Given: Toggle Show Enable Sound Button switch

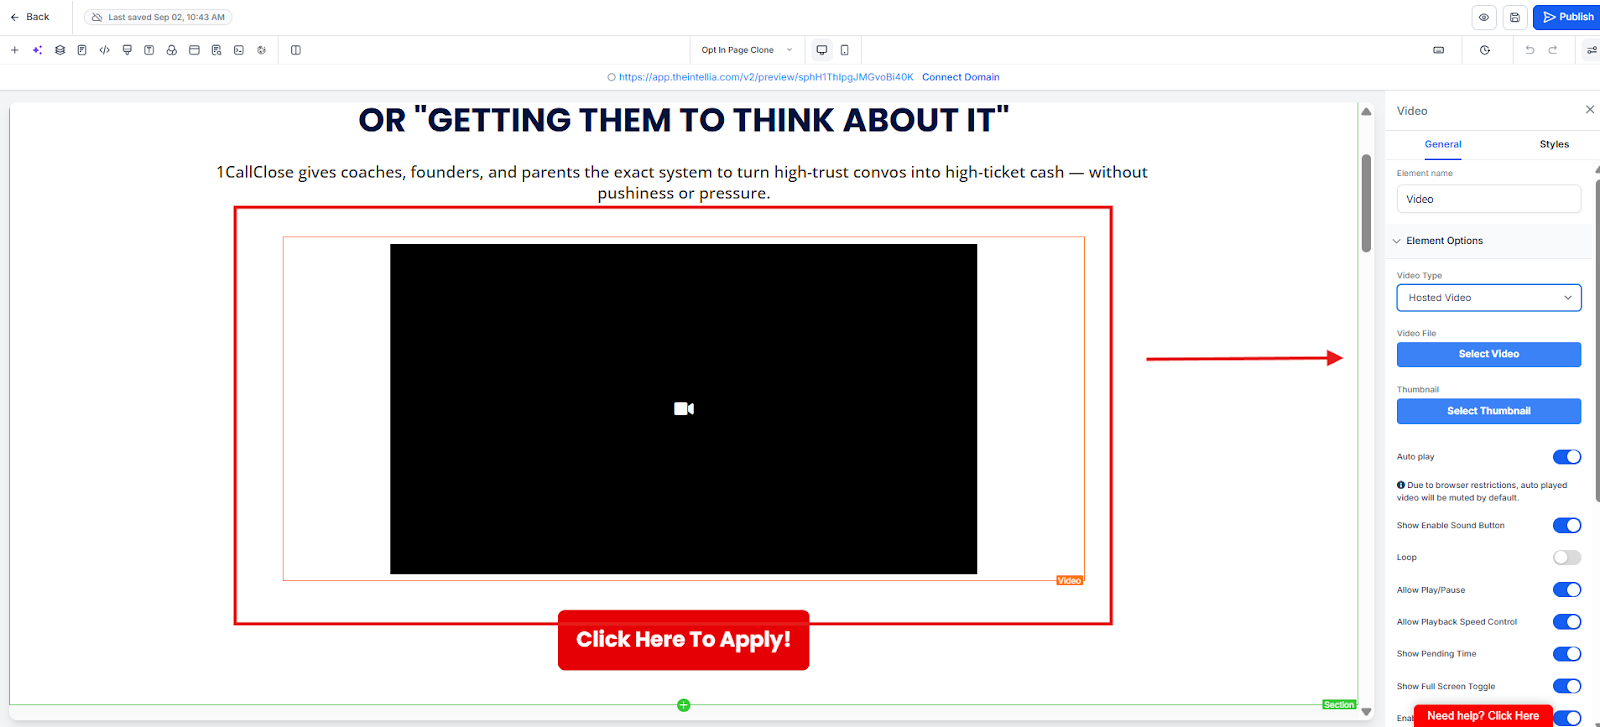Looking at the screenshot, I should coord(1567,526).
